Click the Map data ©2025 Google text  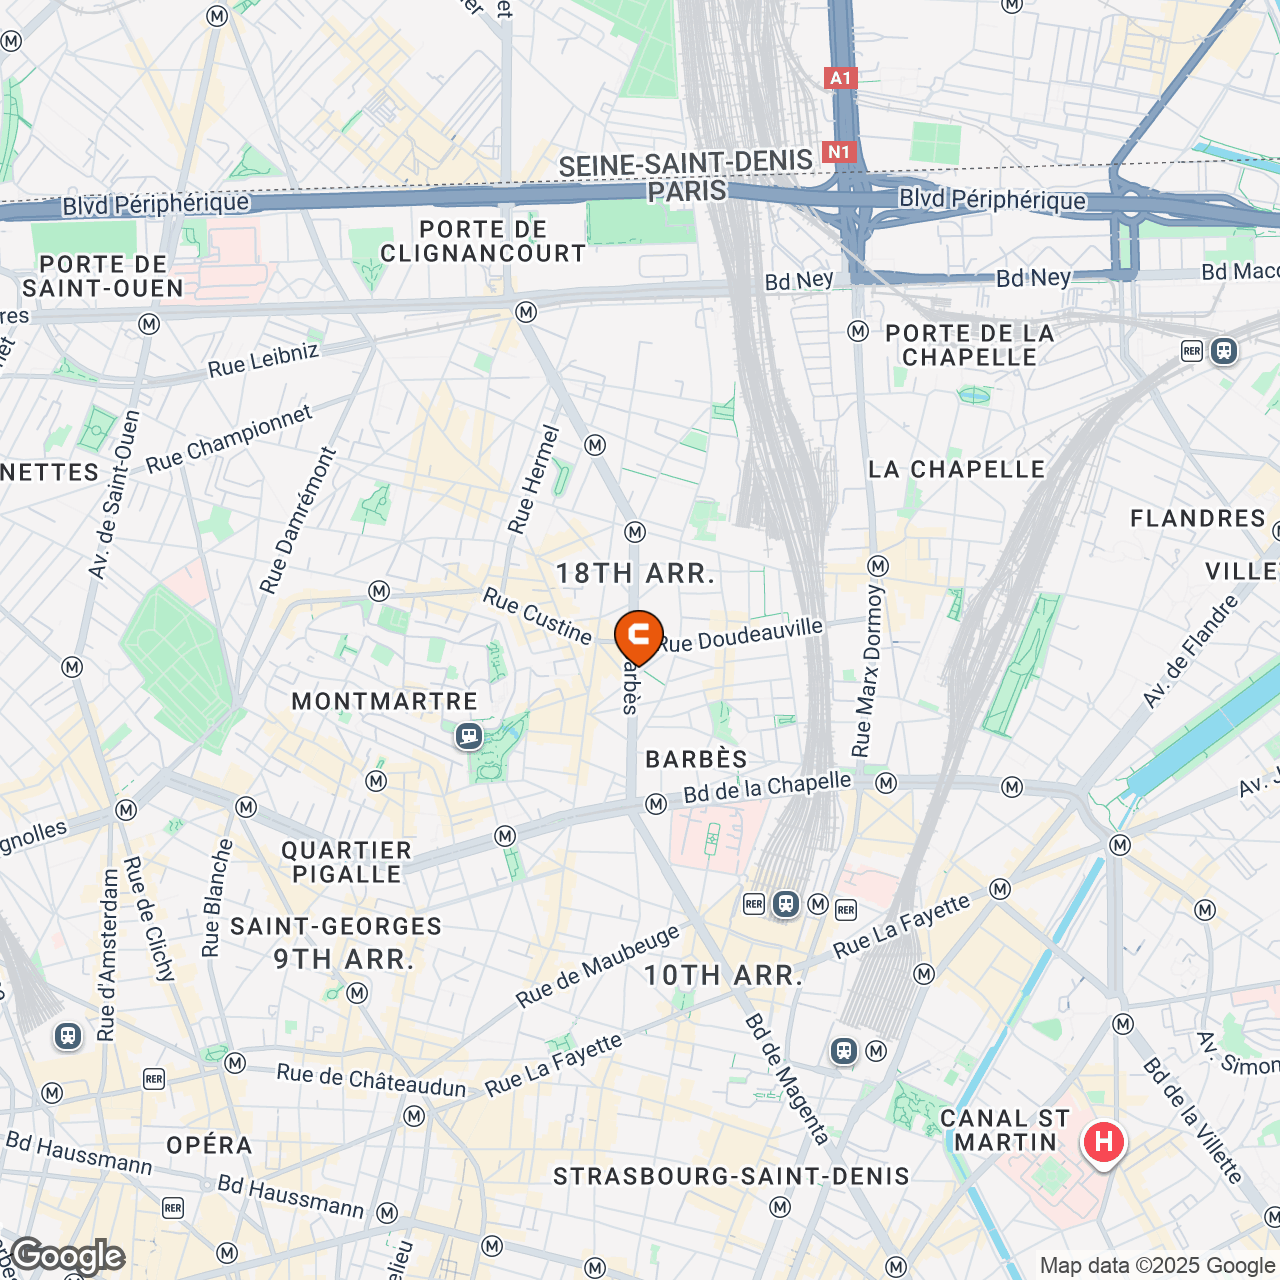tap(1157, 1266)
